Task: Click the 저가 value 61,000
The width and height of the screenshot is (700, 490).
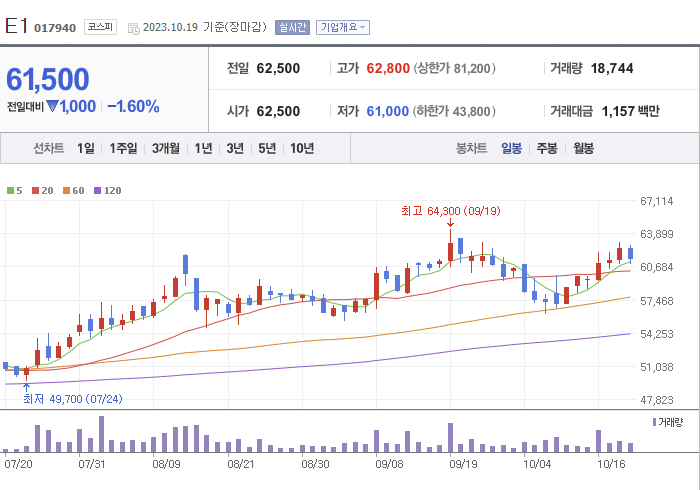Action: click(388, 111)
